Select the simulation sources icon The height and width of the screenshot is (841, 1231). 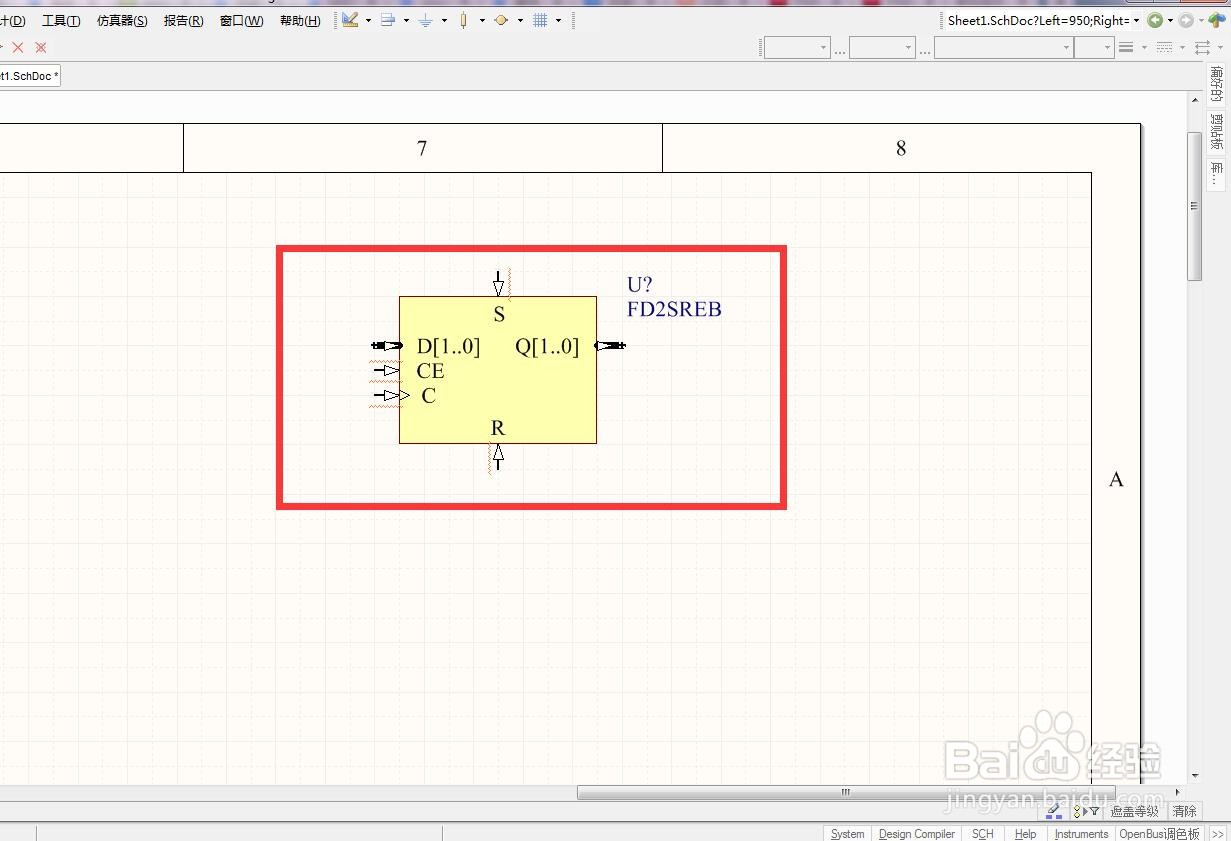pyautogui.click(x=501, y=20)
